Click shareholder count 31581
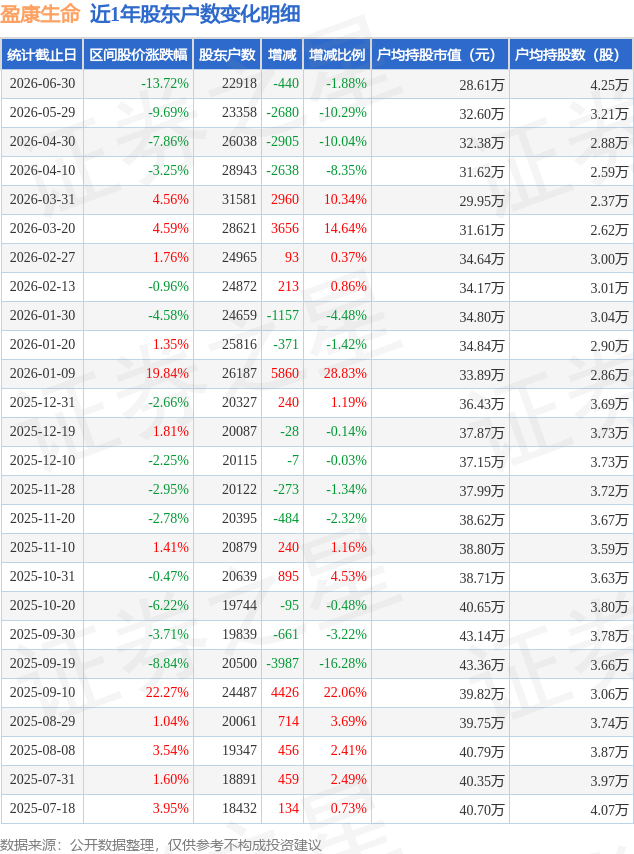 pyautogui.click(x=239, y=199)
